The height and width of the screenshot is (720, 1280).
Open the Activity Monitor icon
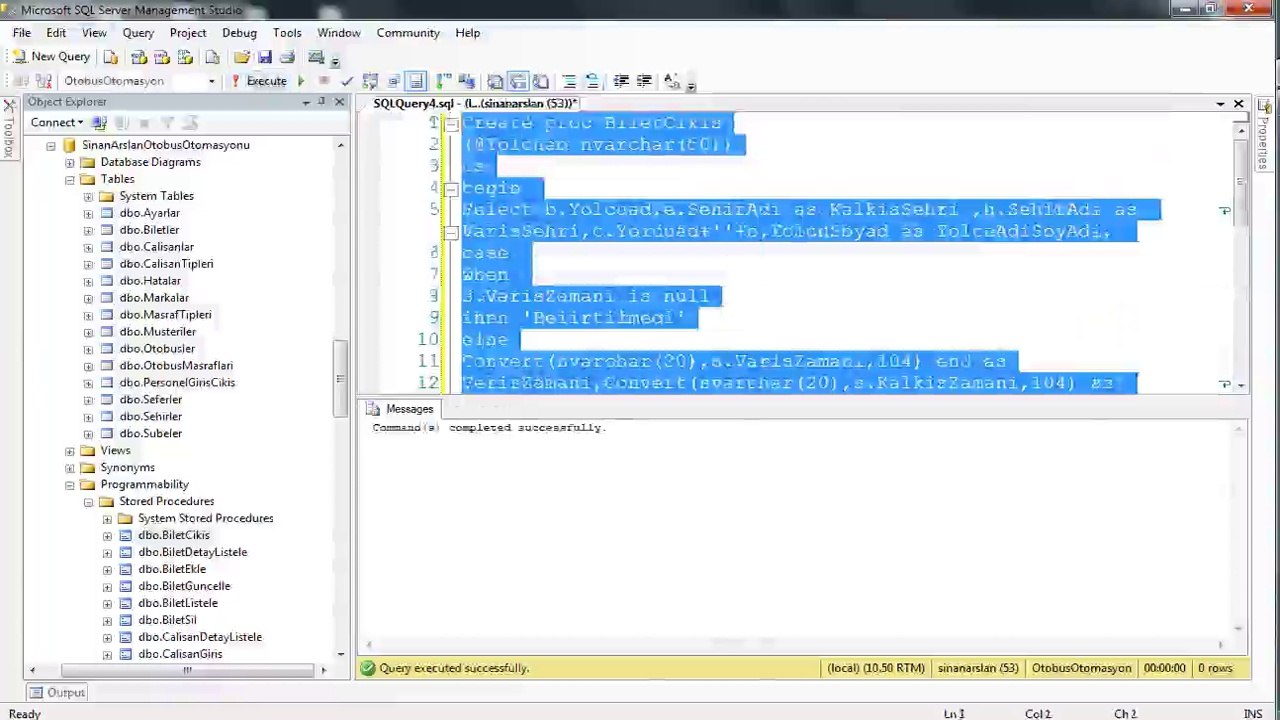[x=316, y=57]
